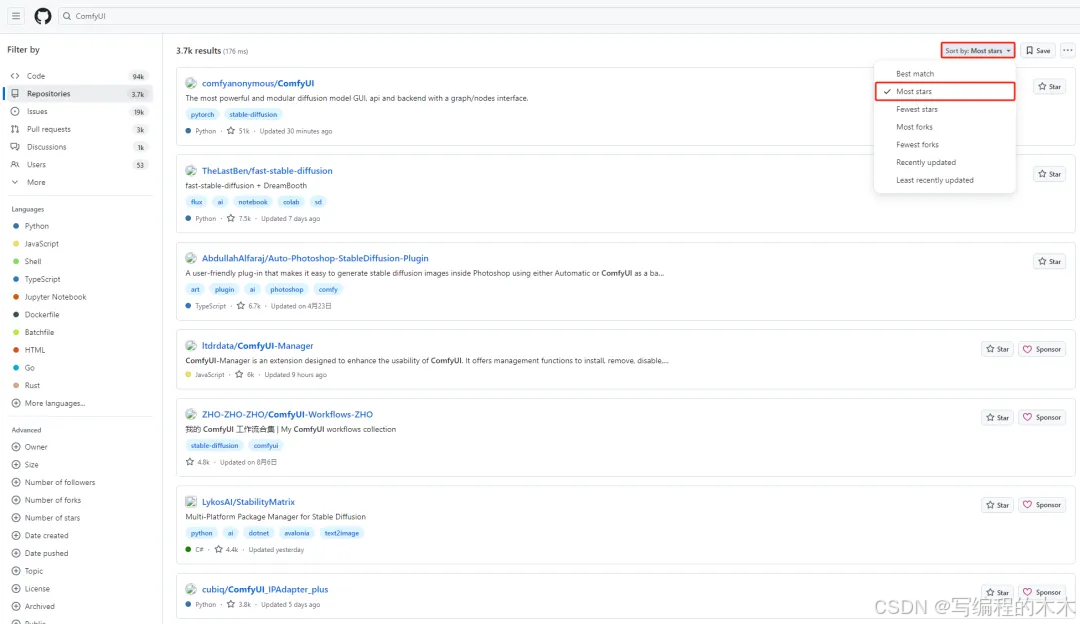The width and height of the screenshot is (1080, 624).
Task: Star the comfyanonymous/ComfyUI repository
Action: click(x=1050, y=87)
